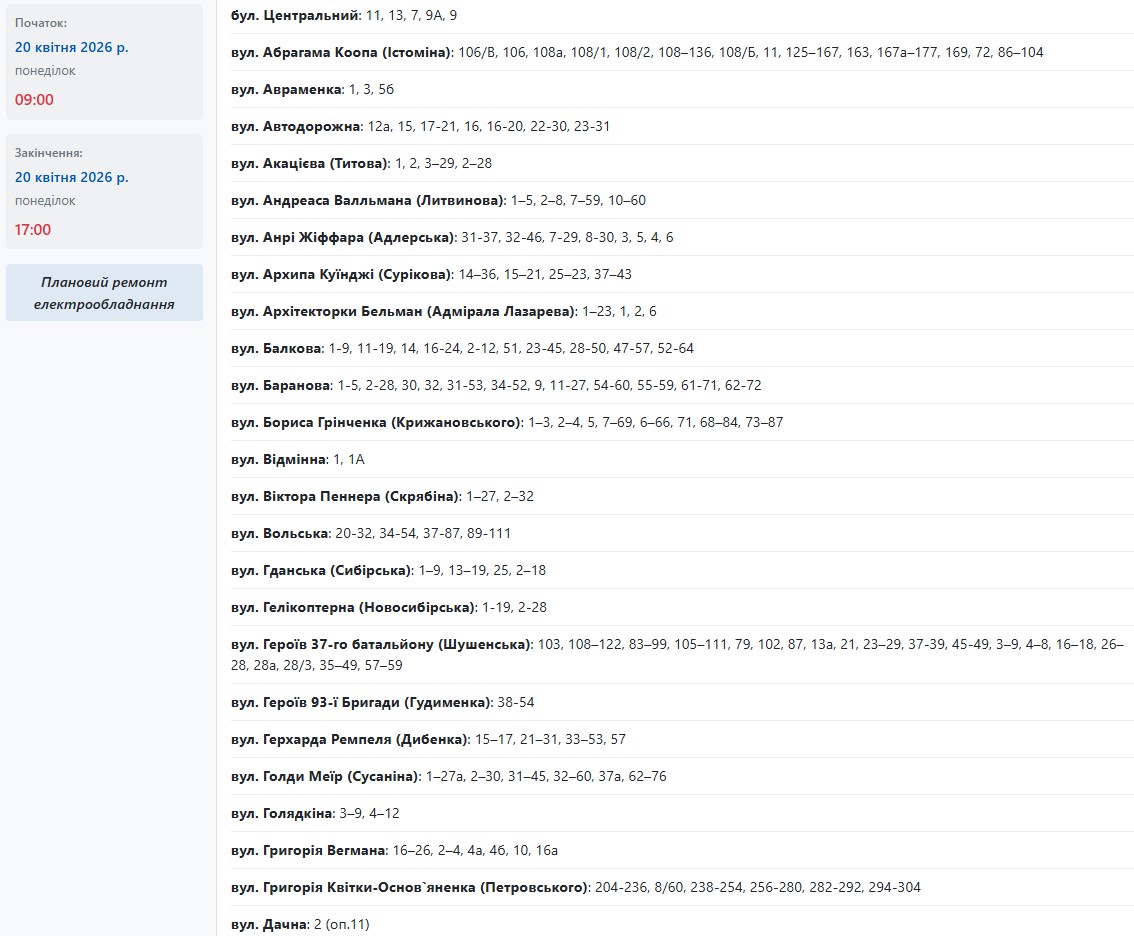Click вул. Акацієва (Титова) street name
The height and width of the screenshot is (936, 1134).
point(309,163)
